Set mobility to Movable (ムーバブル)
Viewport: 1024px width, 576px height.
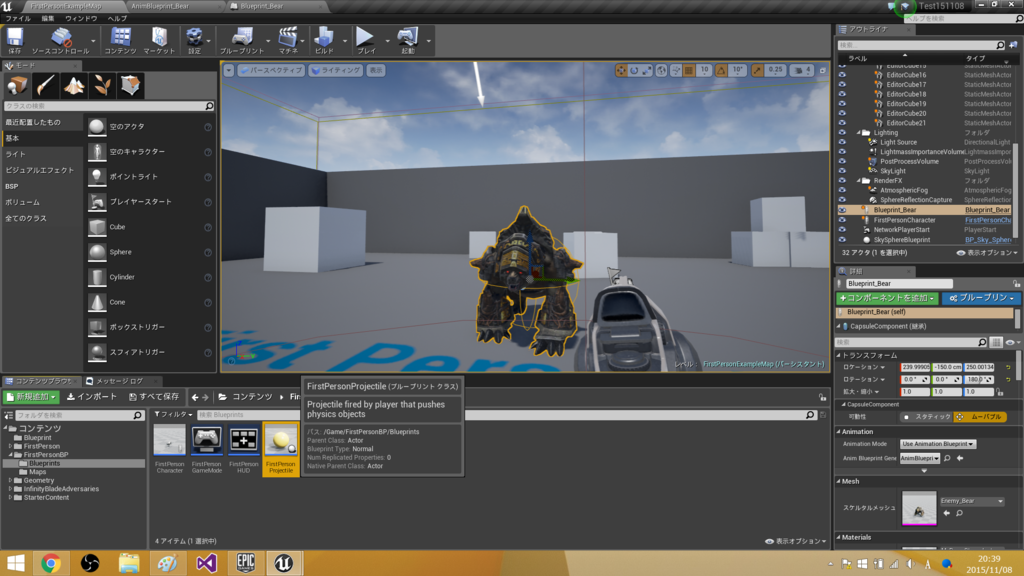[980, 417]
